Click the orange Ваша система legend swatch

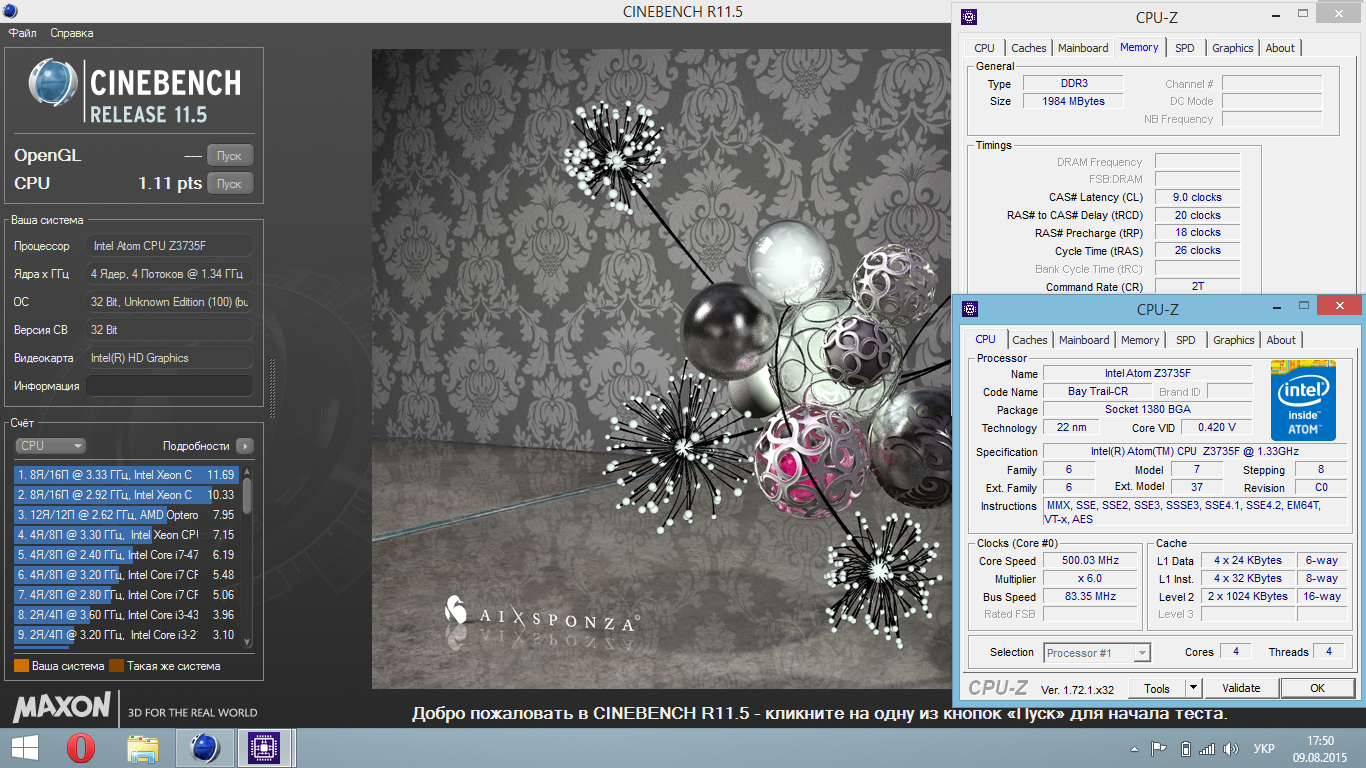tap(21, 666)
